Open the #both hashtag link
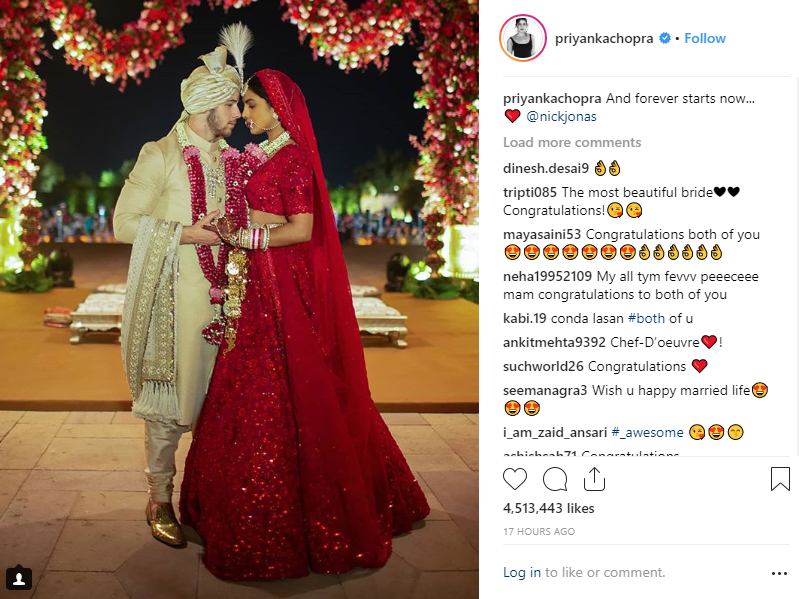This screenshot has height=599, width=799. click(x=646, y=318)
